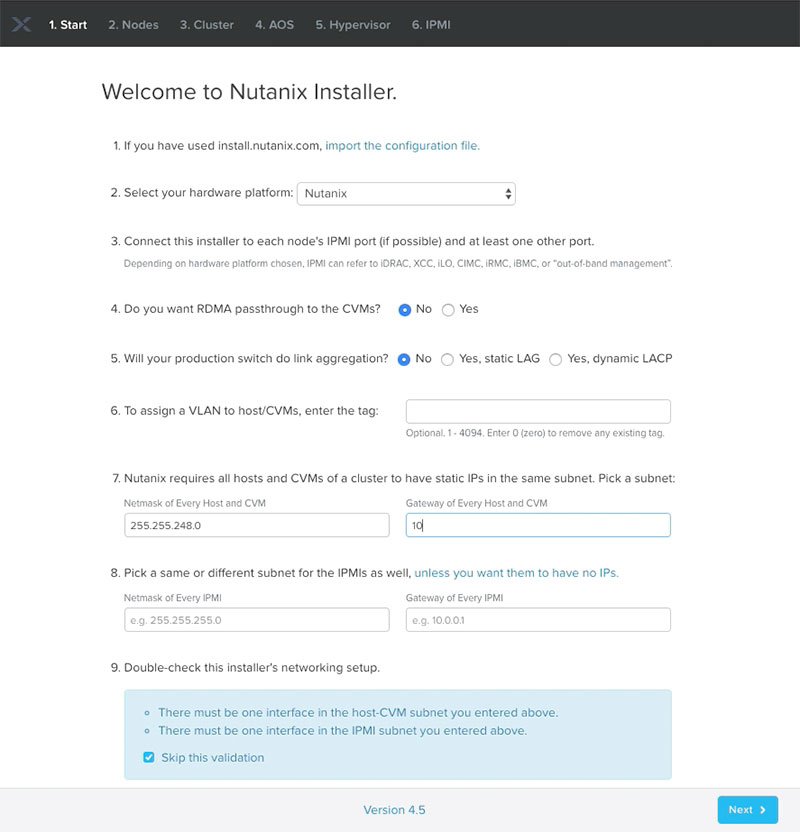Go to the 3. Cluster tab
The width and height of the screenshot is (800, 832).
(x=209, y=24)
